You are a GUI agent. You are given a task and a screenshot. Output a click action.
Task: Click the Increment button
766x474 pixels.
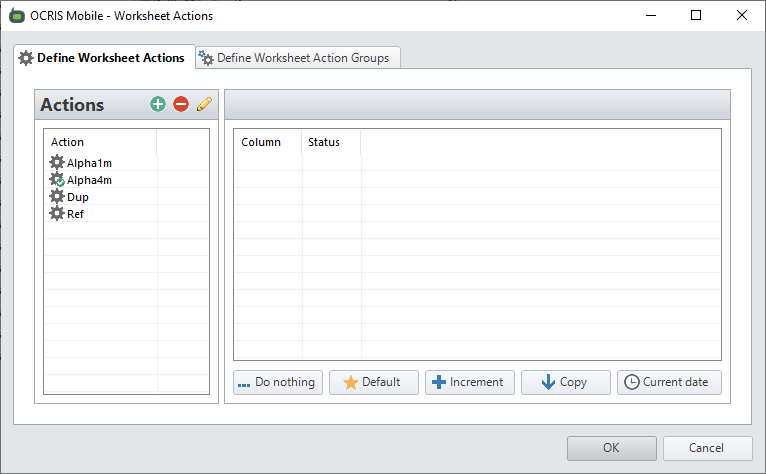[x=470, y=382]
